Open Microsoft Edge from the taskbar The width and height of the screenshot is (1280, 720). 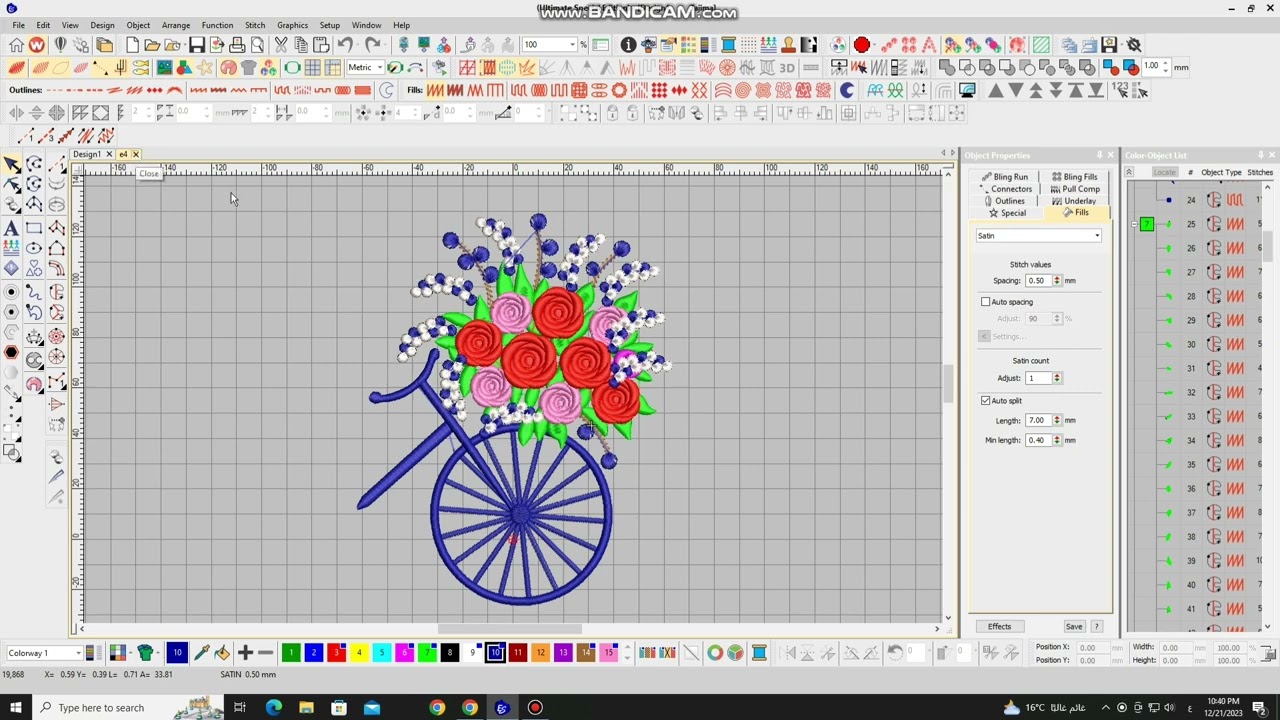tap(274, 708)
